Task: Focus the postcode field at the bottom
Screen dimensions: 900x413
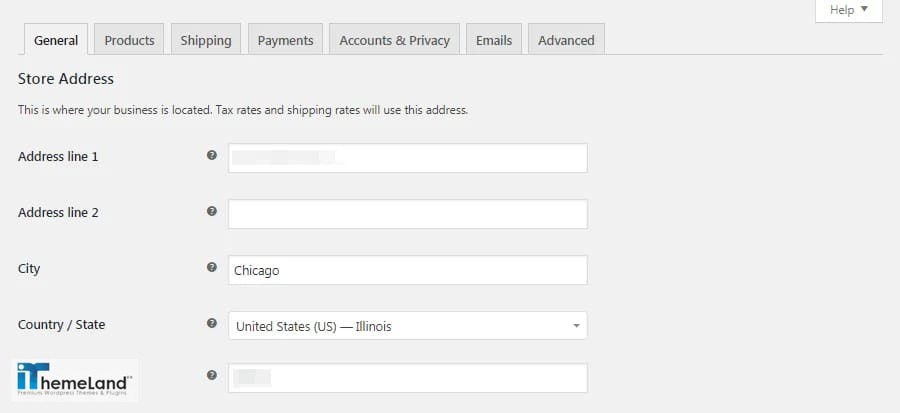Action: tap(408, 378)
